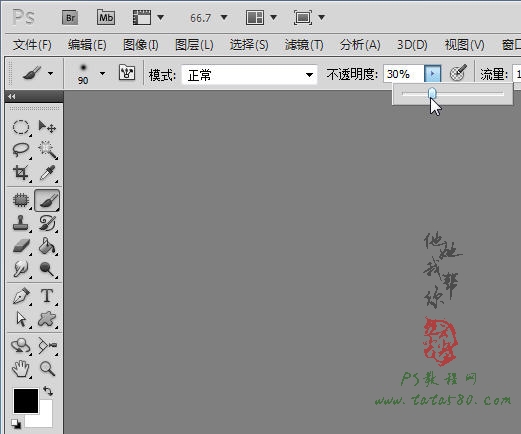The width and height of the screenshot is (521, 434).
Task: Swap foreground and background colors
Action: click(48, 390)
